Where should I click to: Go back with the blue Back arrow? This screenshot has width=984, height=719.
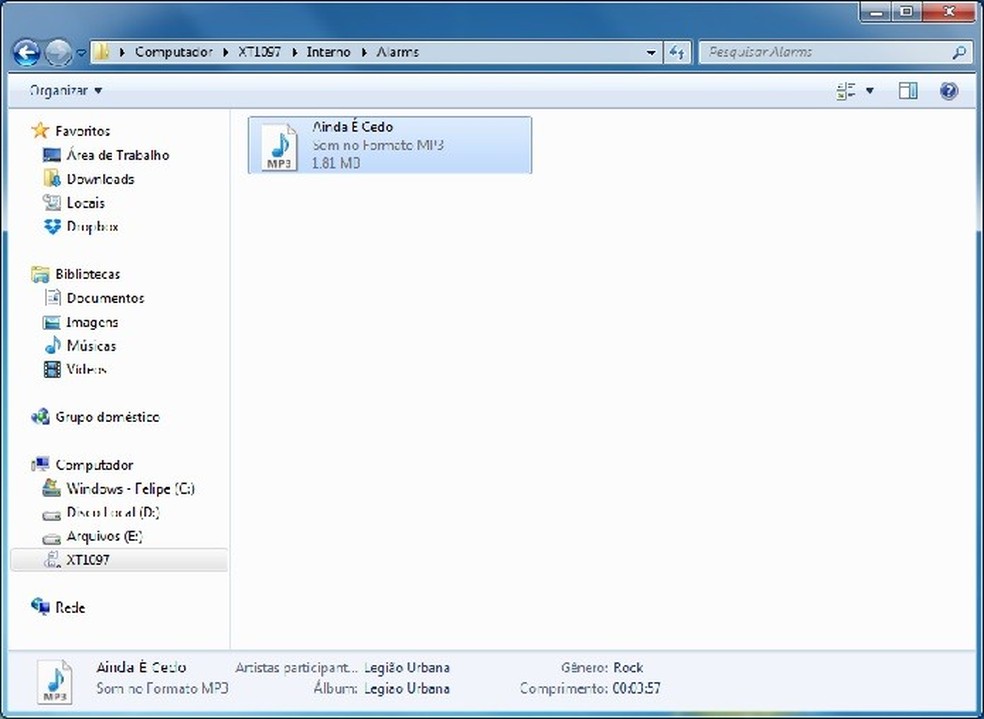point(27,53)
